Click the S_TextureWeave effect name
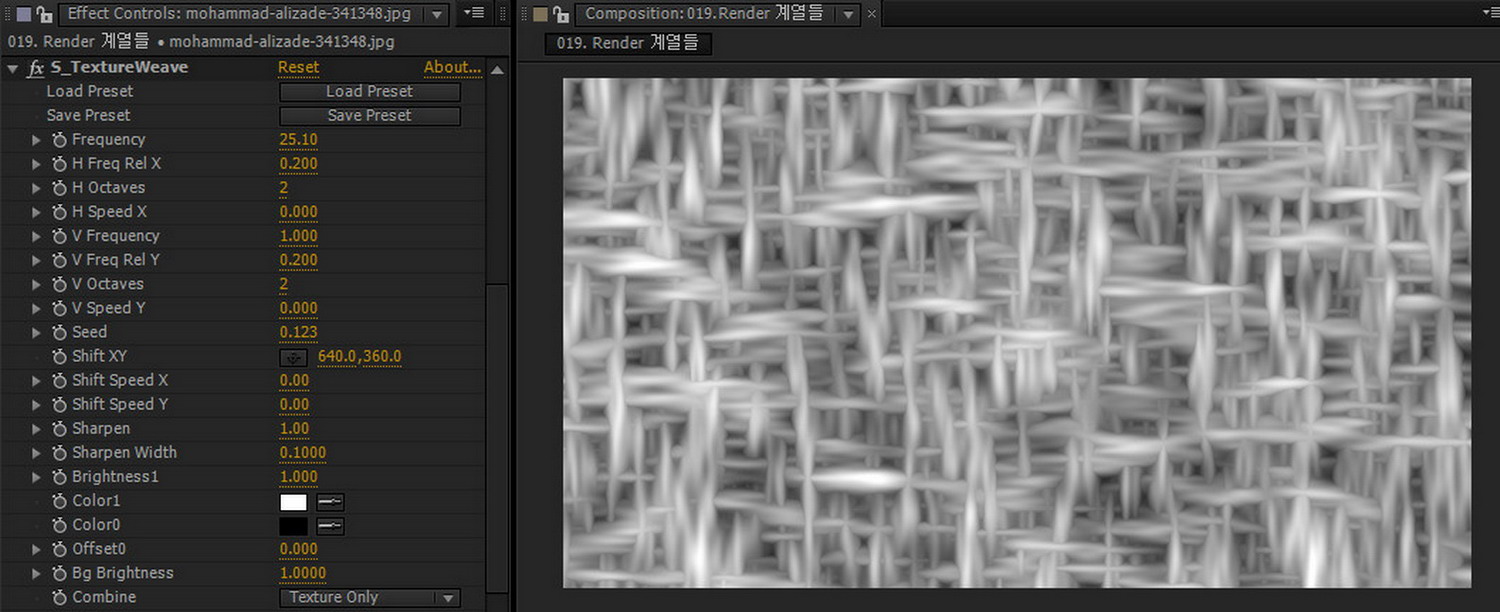The width and height of the screenshot is (1500, 612). tap(119, 68)
